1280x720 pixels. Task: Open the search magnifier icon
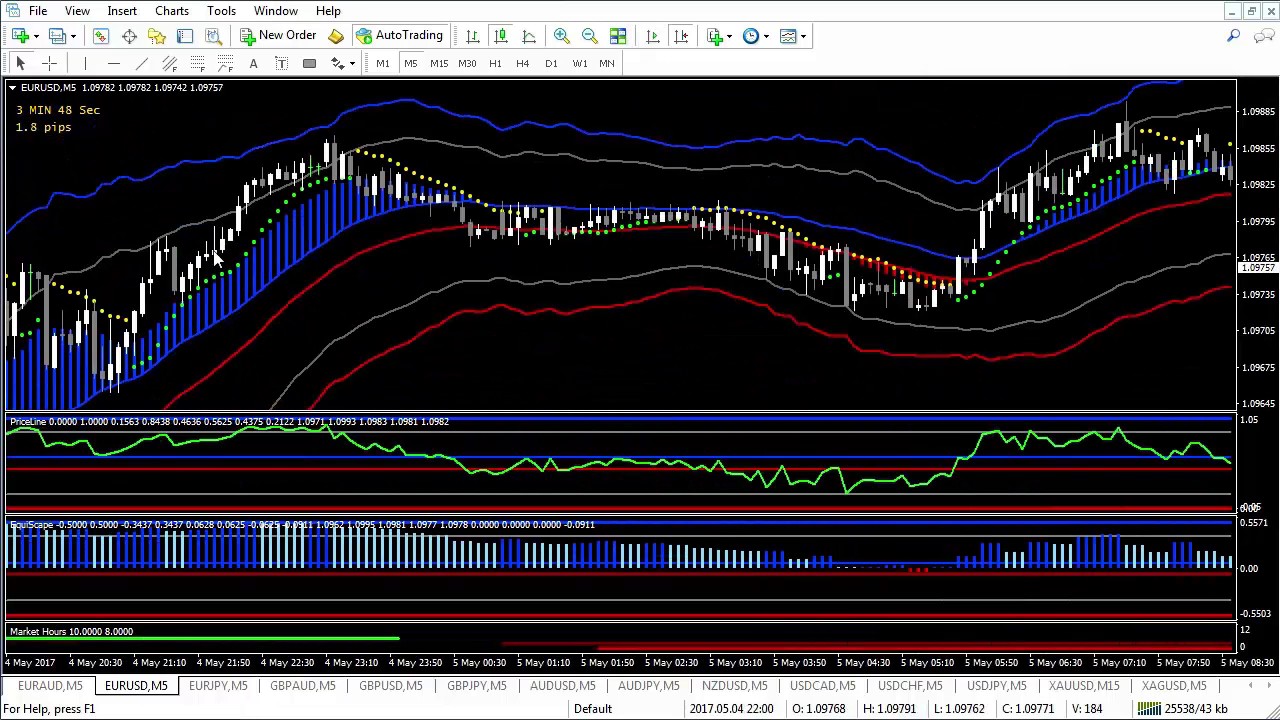point(1234,36)
